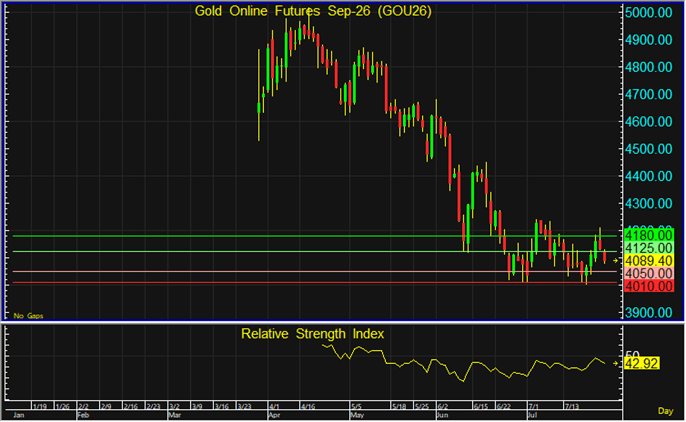Toggle the No Gaps chart setting
686x422 pixels.
click(28, 316)
